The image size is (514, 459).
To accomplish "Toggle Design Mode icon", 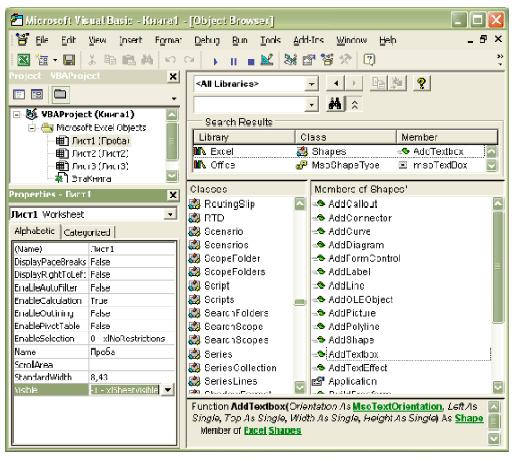I will (x=267, y=60).
